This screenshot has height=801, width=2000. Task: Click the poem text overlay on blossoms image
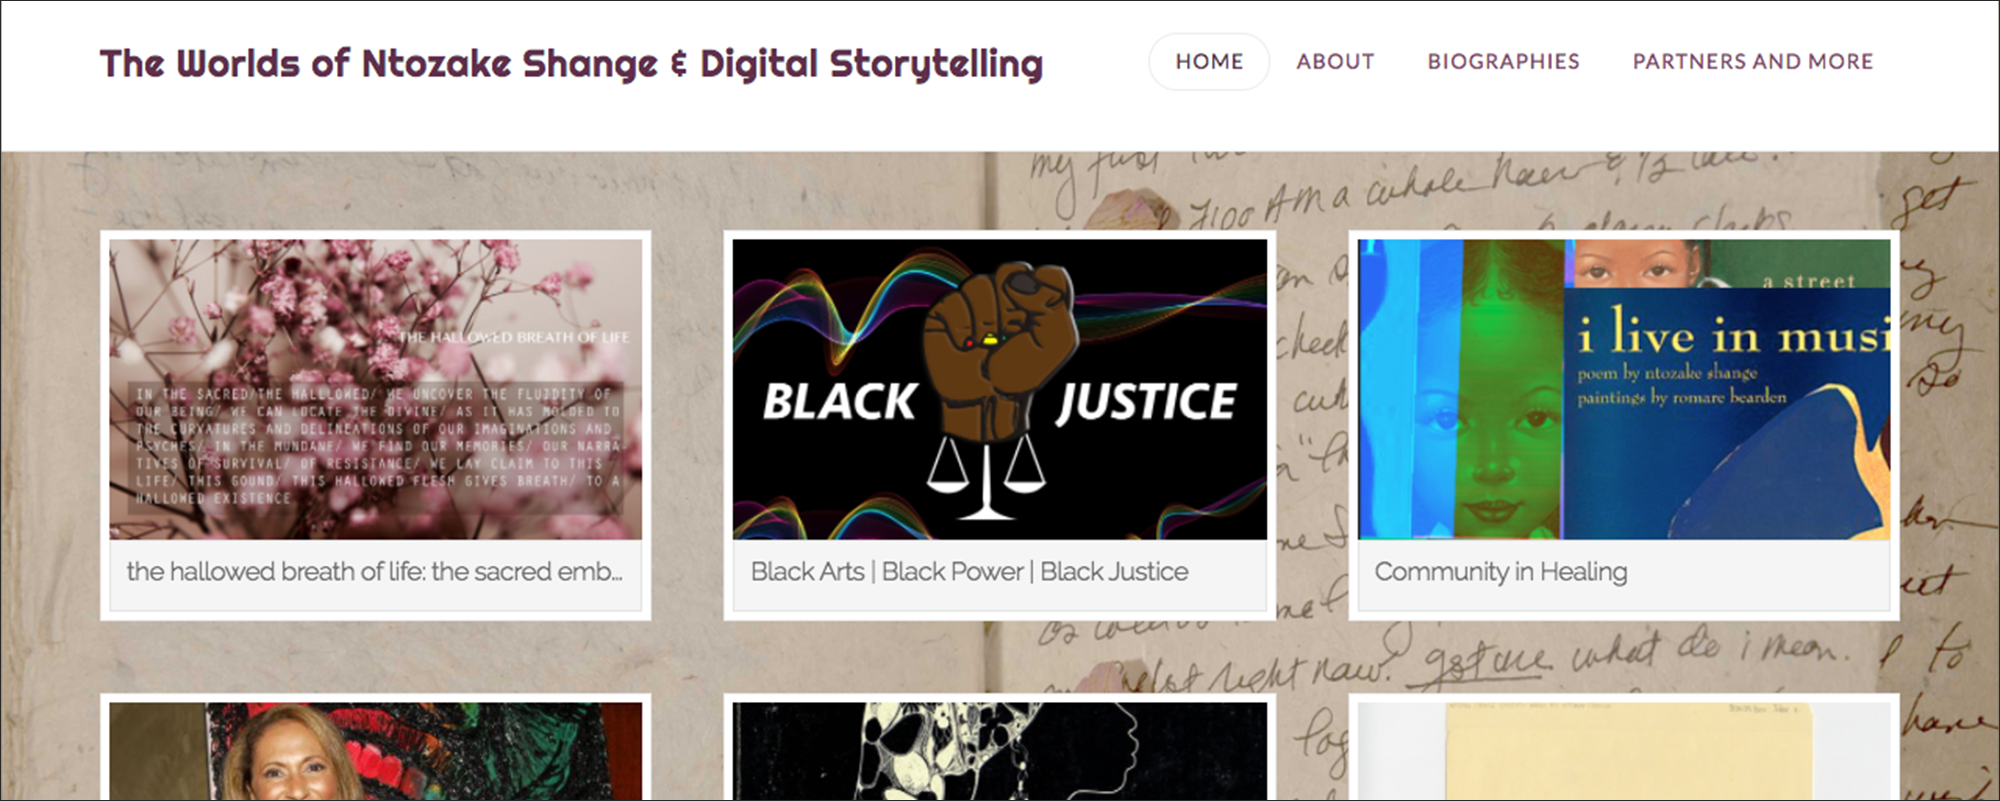click(x=376, y=446)
